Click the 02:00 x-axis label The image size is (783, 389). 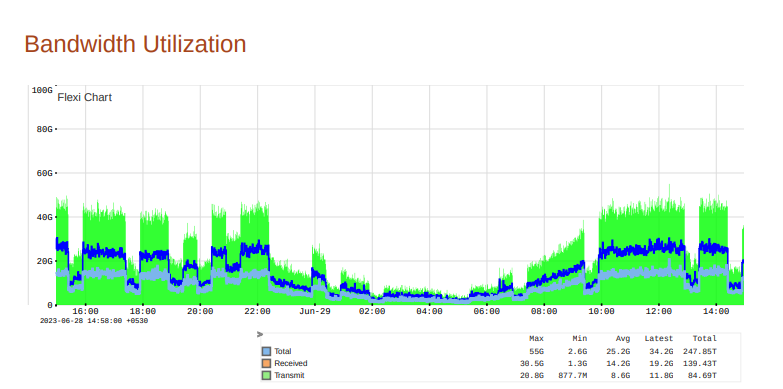pyautogui.click(x=372, y=311)
